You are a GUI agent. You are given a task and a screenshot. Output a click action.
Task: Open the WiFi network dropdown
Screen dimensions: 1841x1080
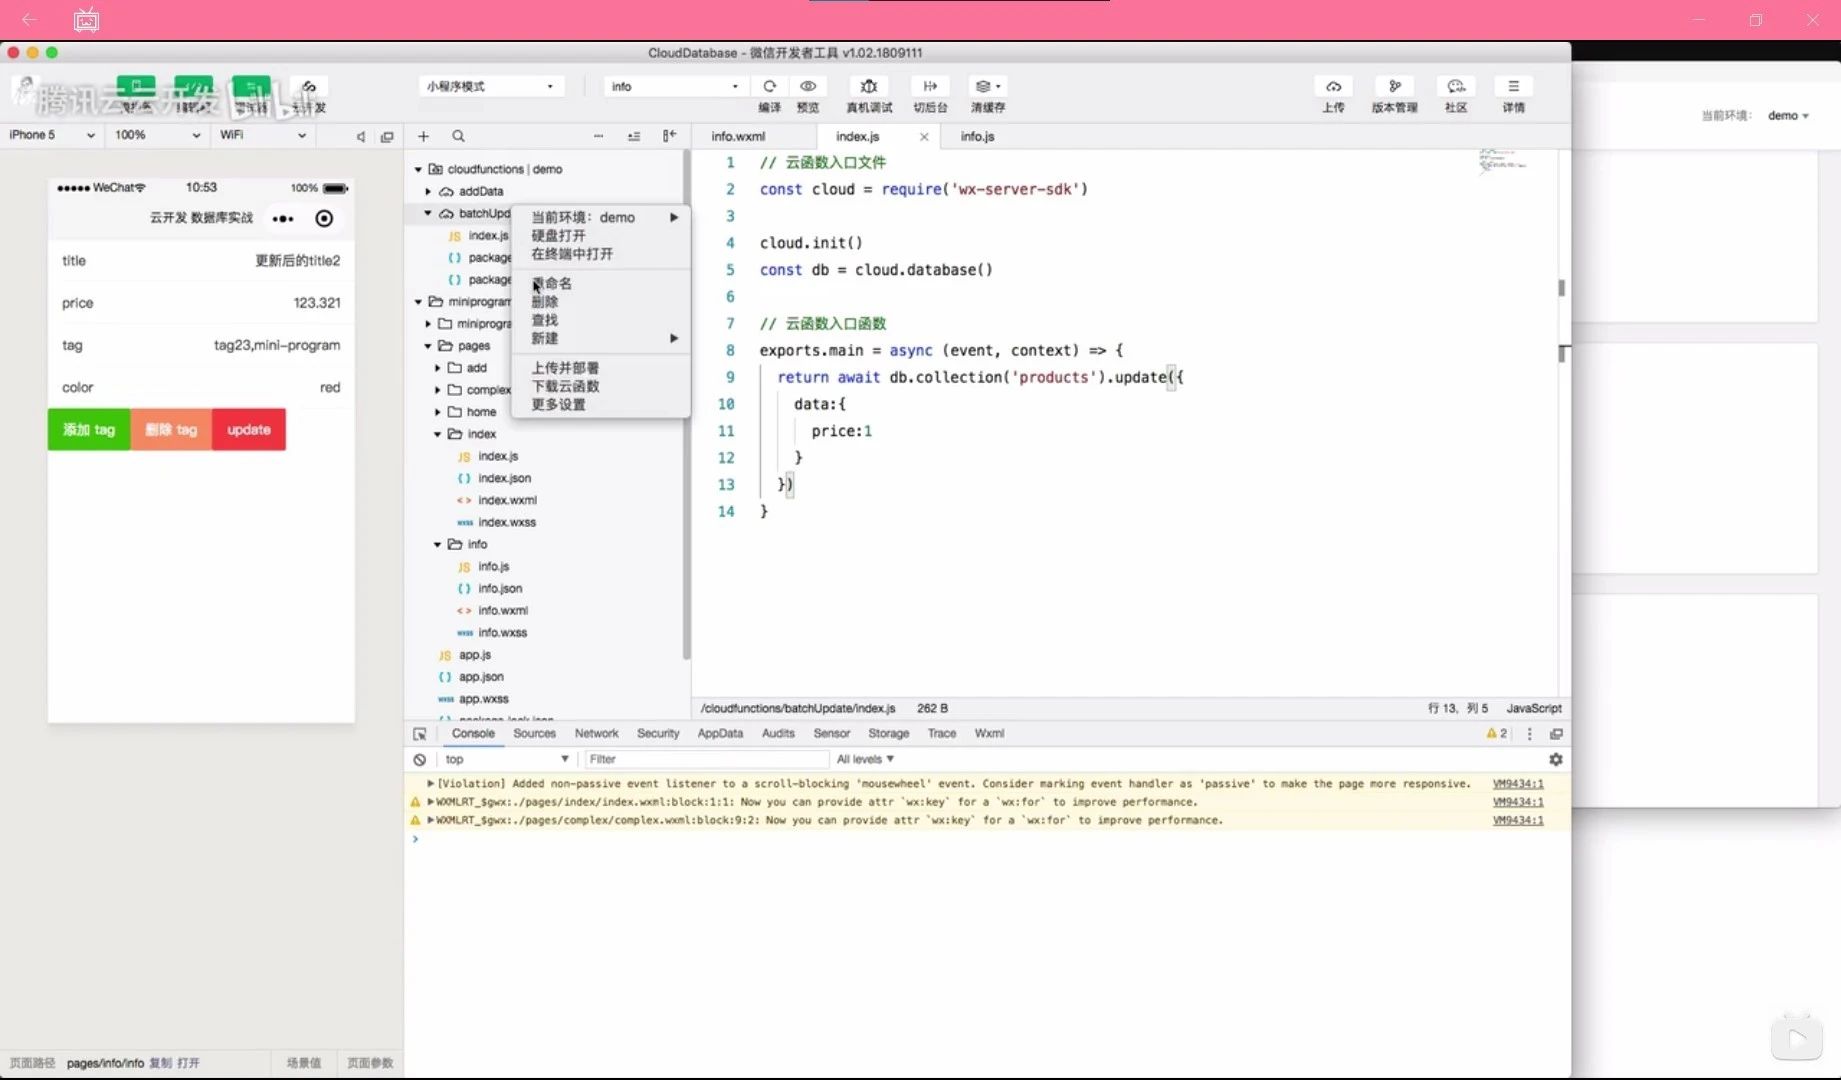click(x=263, y=135)
